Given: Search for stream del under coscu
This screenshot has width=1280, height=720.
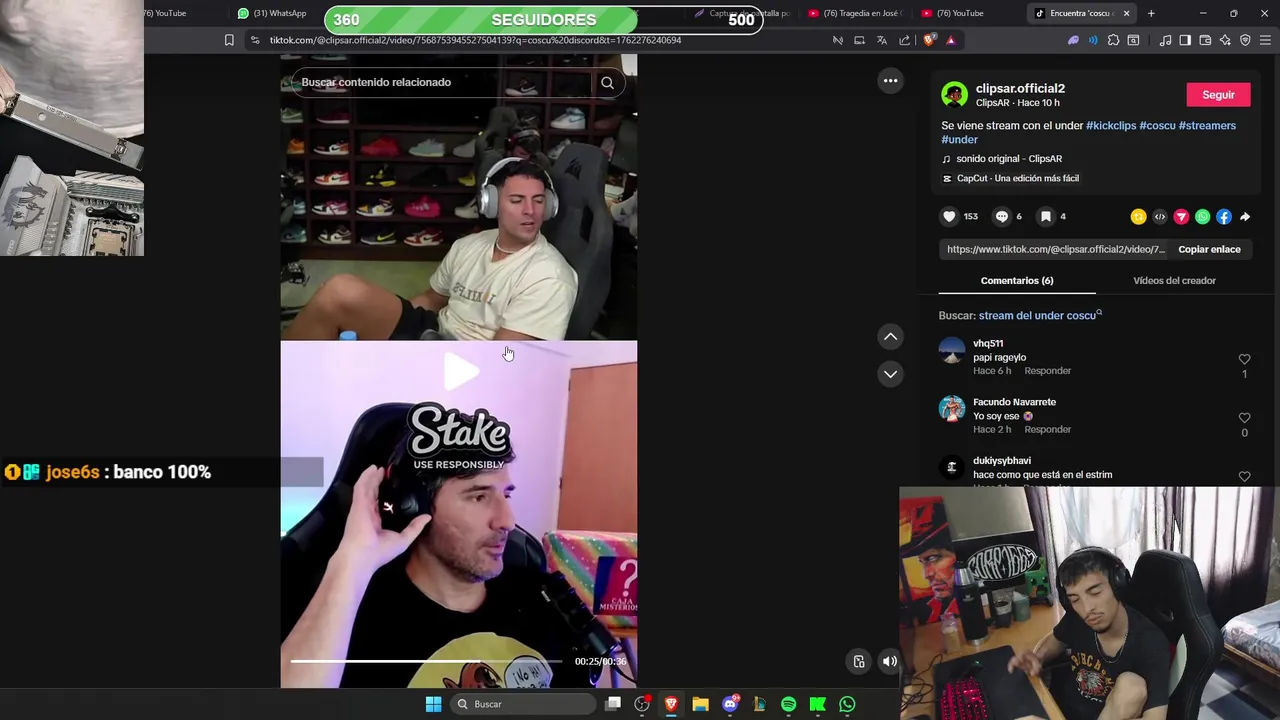Looking at the screenshot, I should (1040, 316).
